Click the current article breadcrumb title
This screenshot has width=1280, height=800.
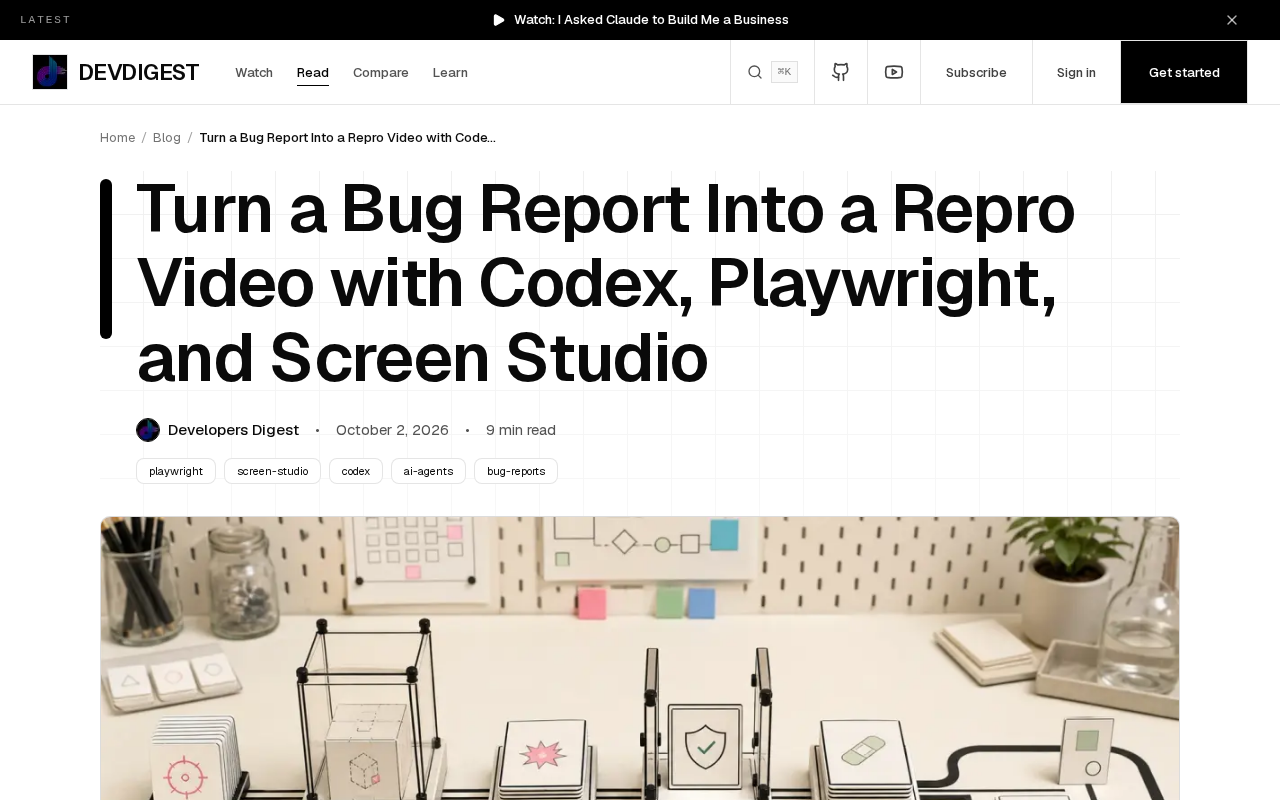point(347,138)
